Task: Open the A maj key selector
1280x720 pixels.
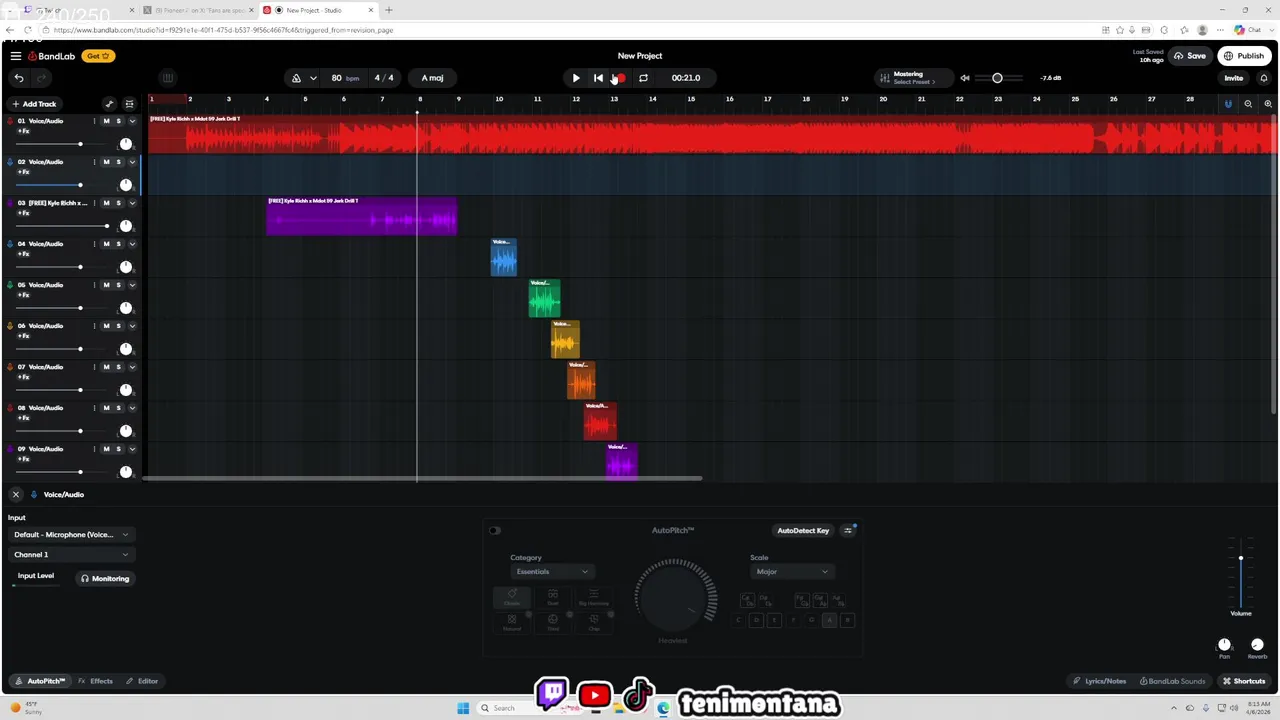Action: point(433,78)
